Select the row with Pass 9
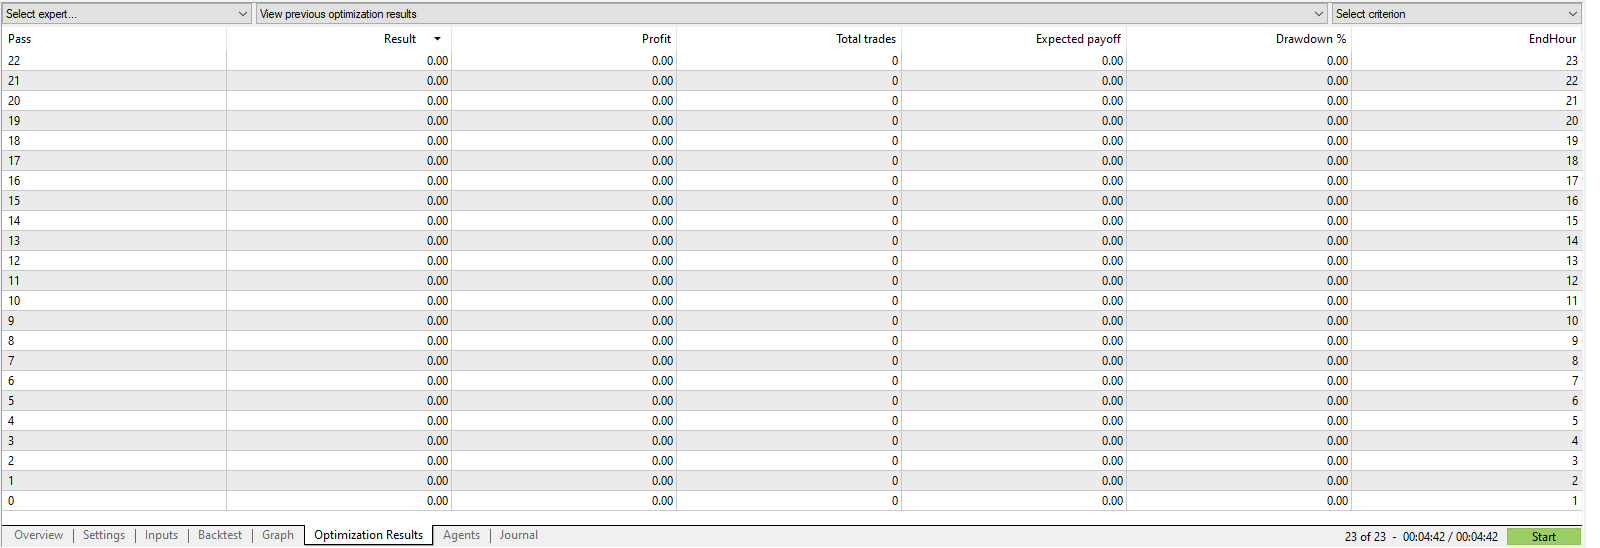The width and height of the screenshot is (1600, 548). (x=791, y=321)
